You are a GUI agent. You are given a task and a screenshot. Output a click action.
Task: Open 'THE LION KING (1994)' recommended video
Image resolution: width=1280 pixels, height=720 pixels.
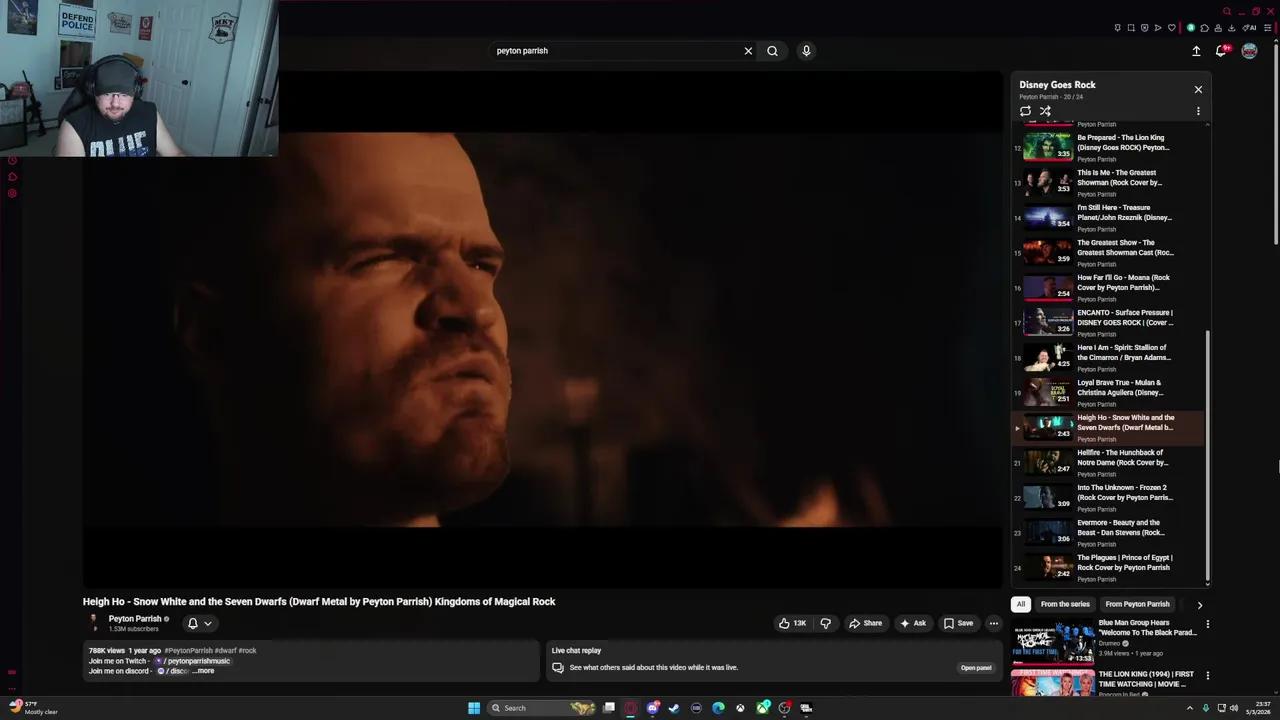1146,679
